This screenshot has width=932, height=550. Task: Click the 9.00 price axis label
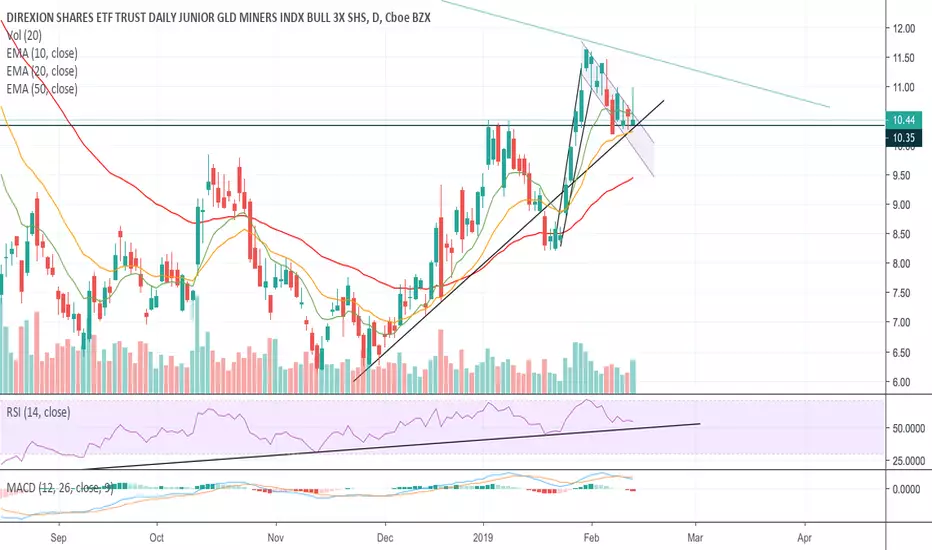coord(903,205)
